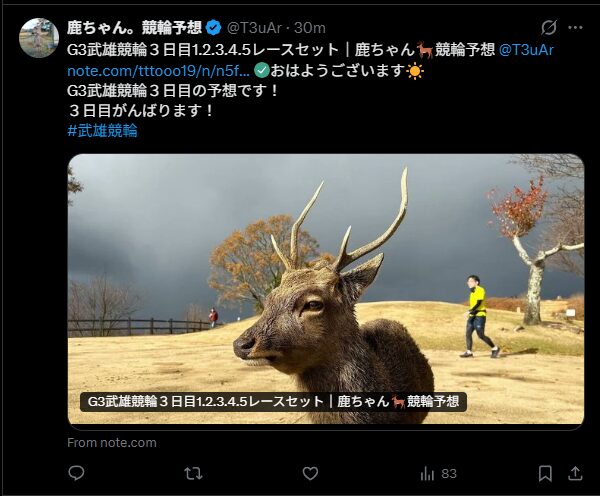Viewport: 600px width, 496px height.
Task: View analytics via the bar chart icon
Action: point(427,474)
